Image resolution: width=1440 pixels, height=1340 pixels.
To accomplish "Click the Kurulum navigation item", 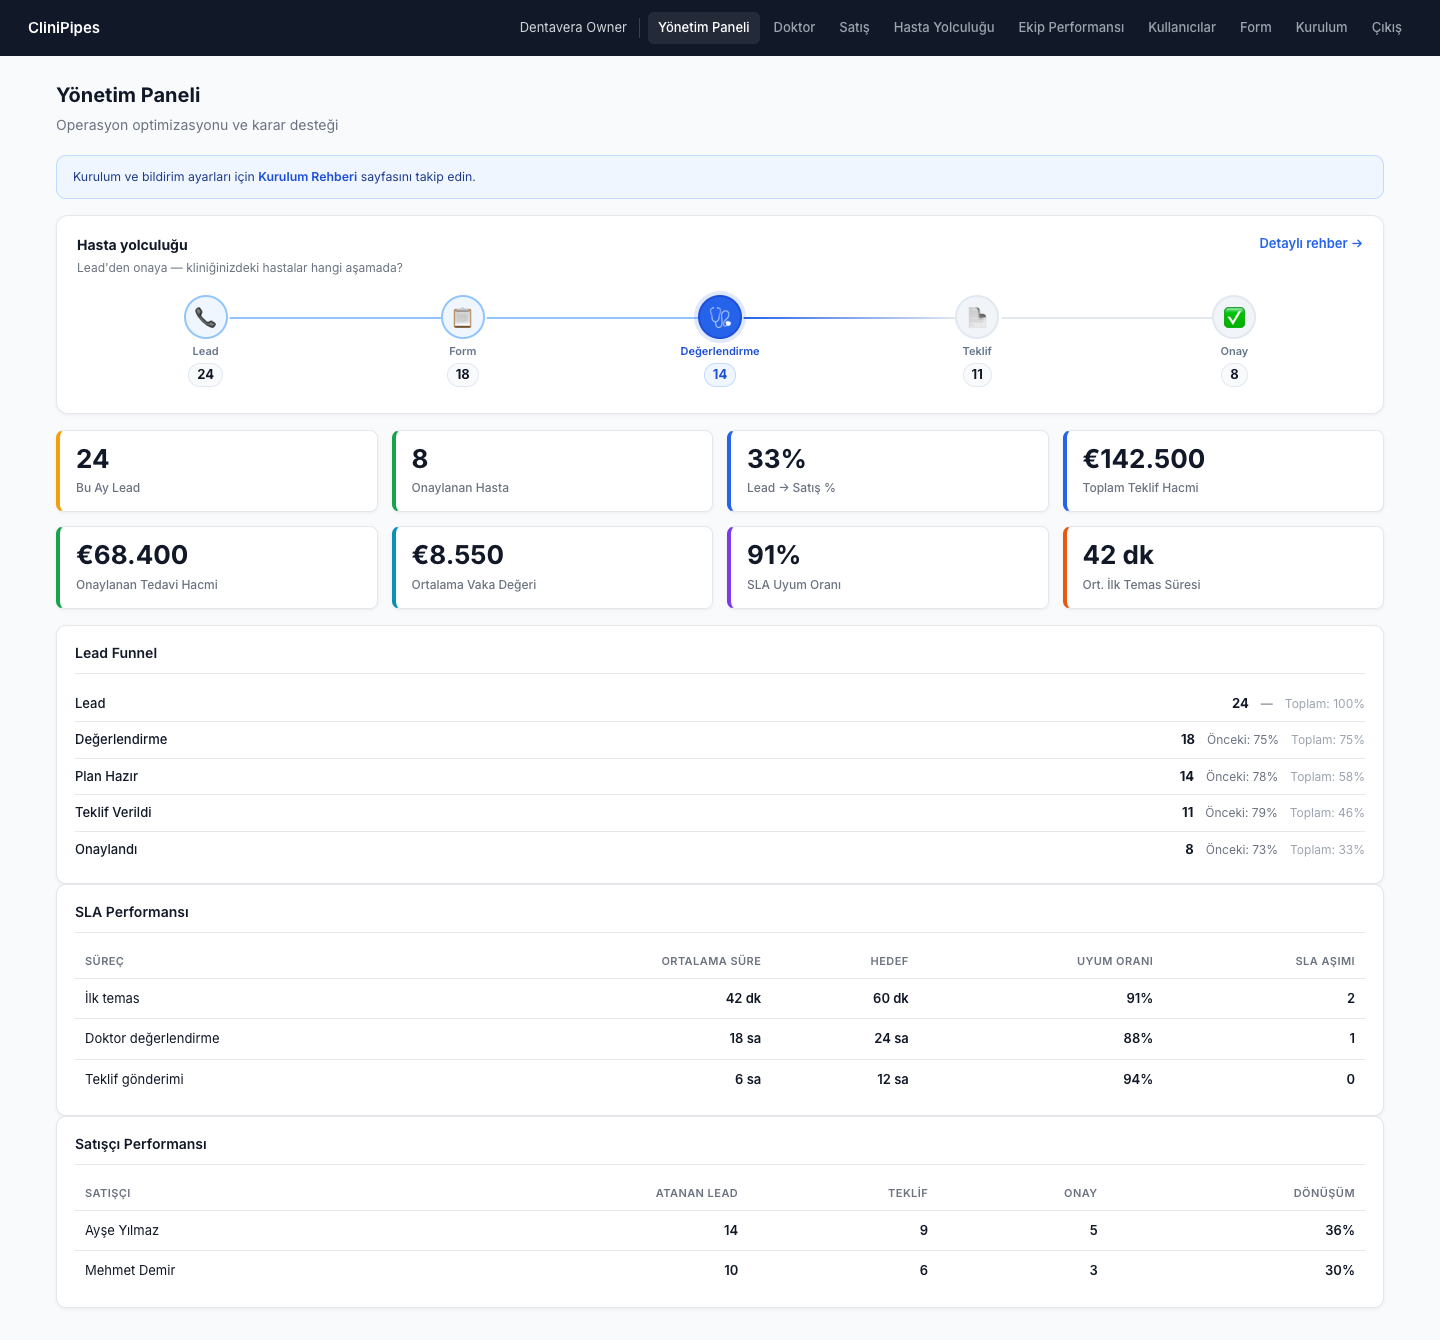I will (x=1321, y=28).
